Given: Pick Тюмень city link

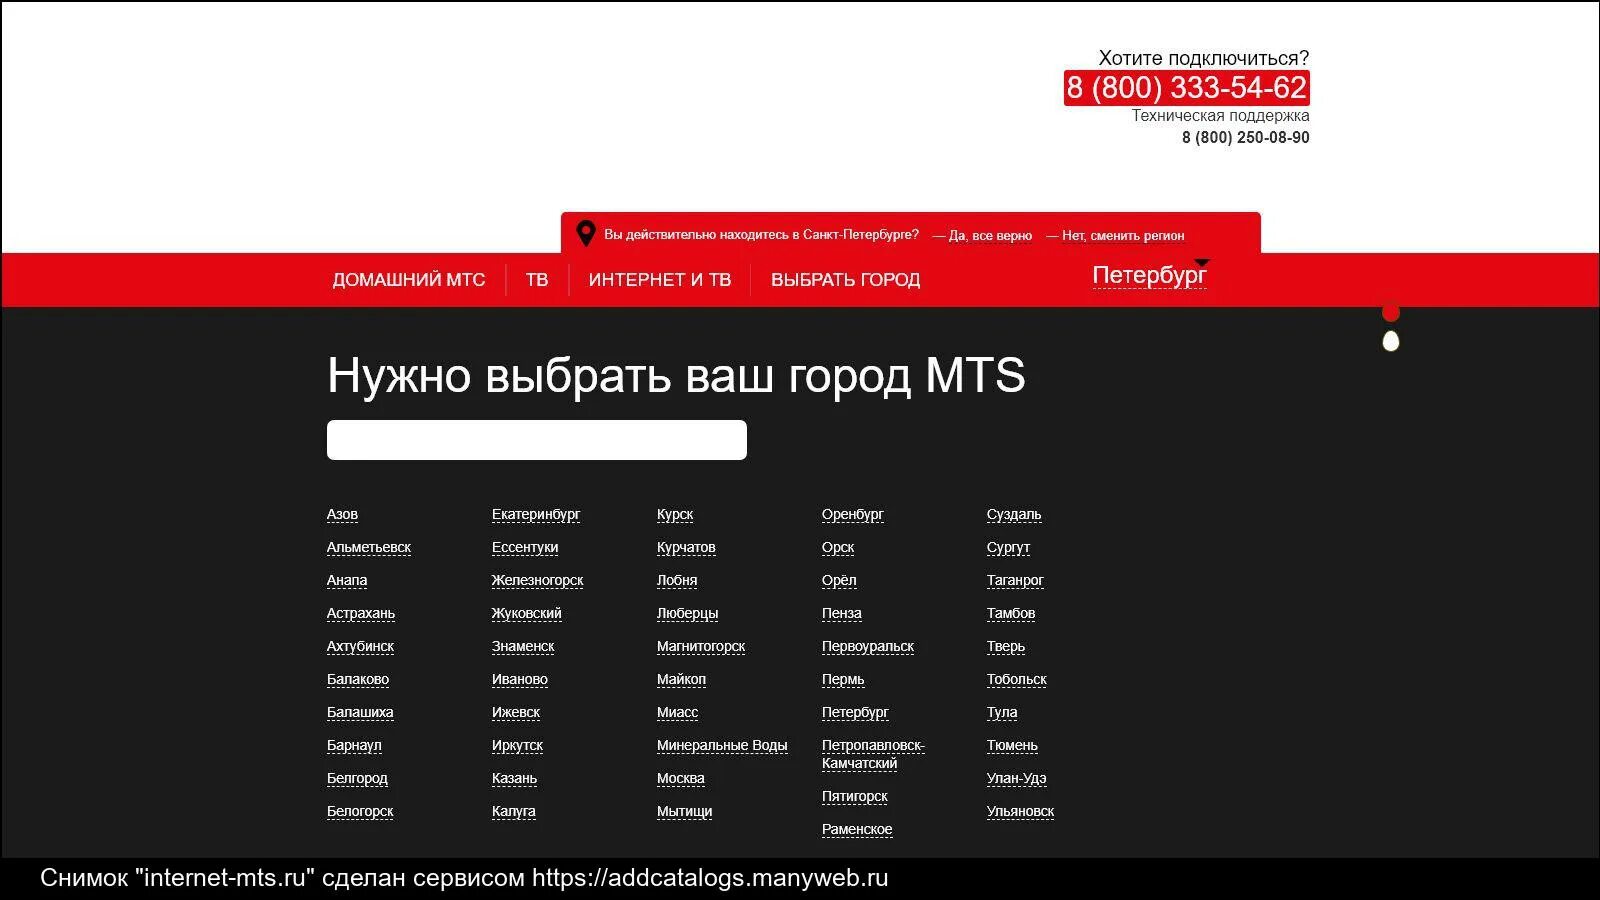Looking at the screenshot, I should point(1012,745).
